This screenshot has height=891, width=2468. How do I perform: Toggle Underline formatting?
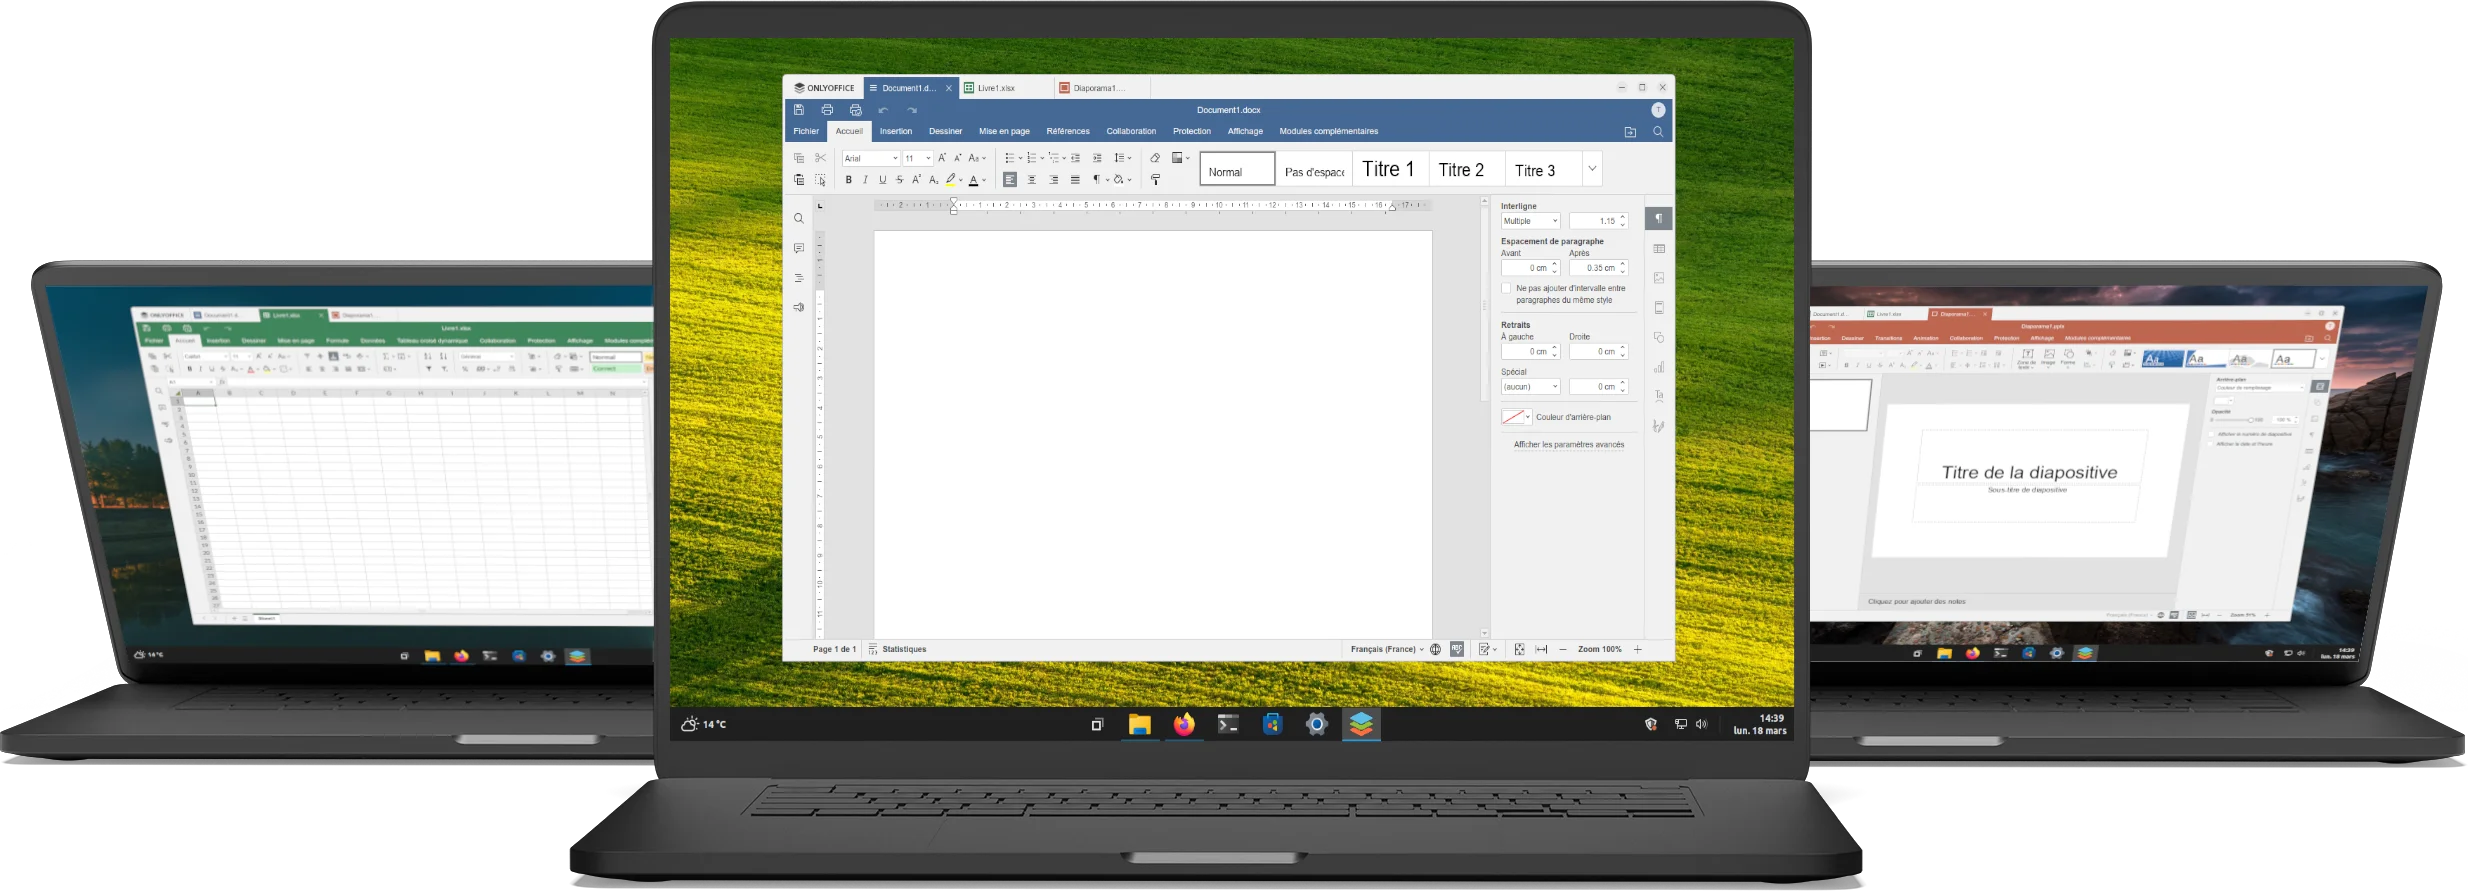[x=882, y=180]
